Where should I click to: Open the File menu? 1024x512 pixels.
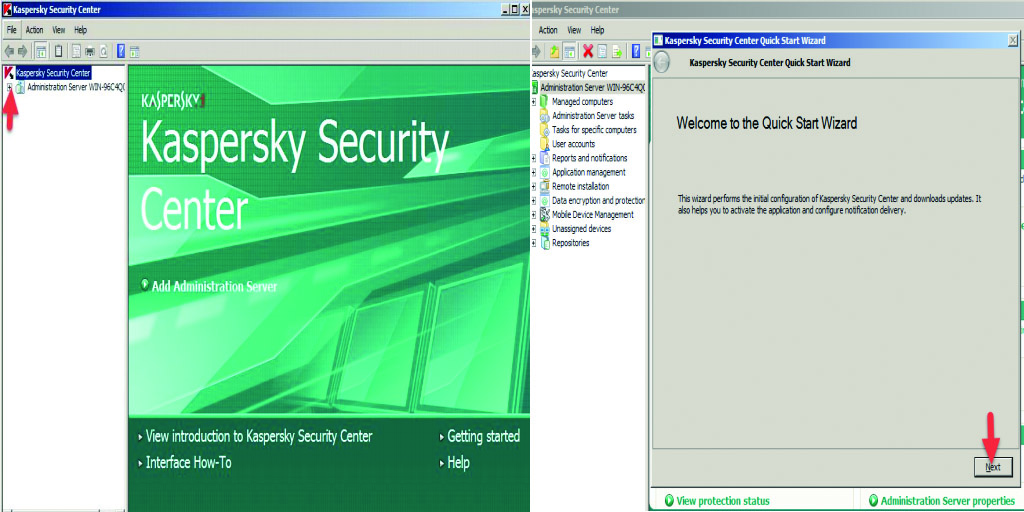click(x=12, y=30)
